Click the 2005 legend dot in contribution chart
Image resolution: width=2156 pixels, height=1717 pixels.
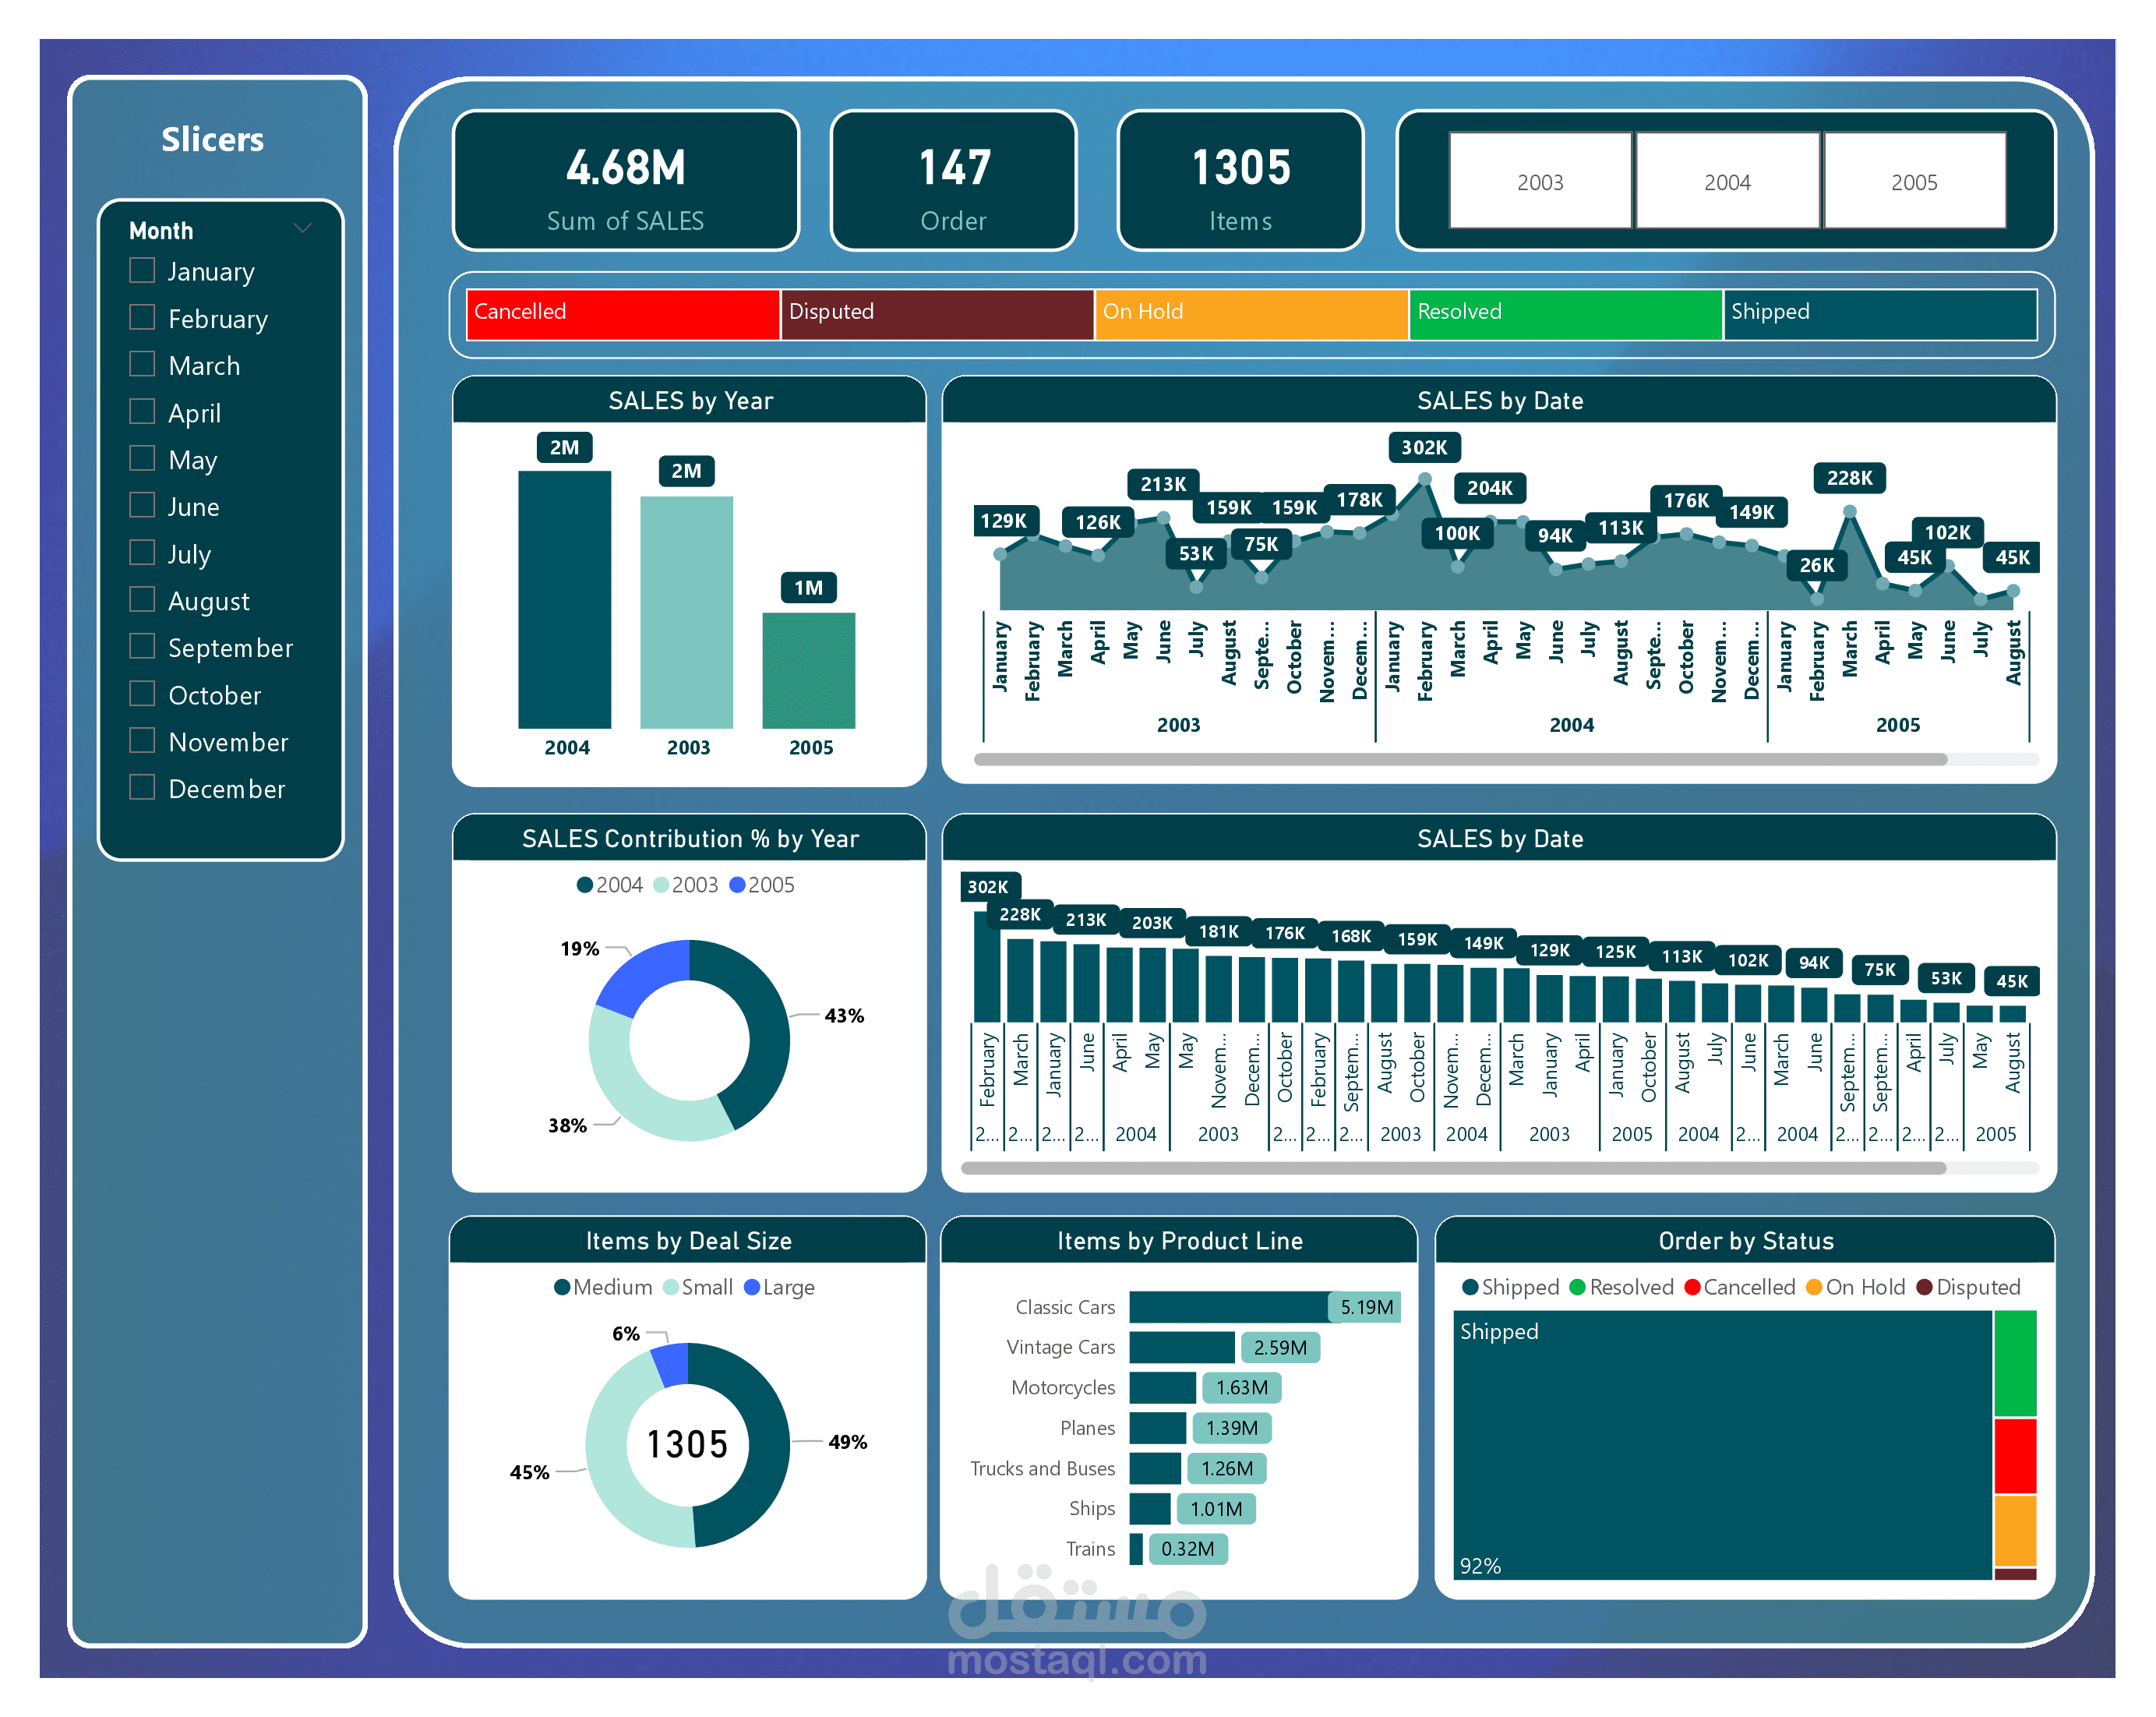[x=738, y=885]
